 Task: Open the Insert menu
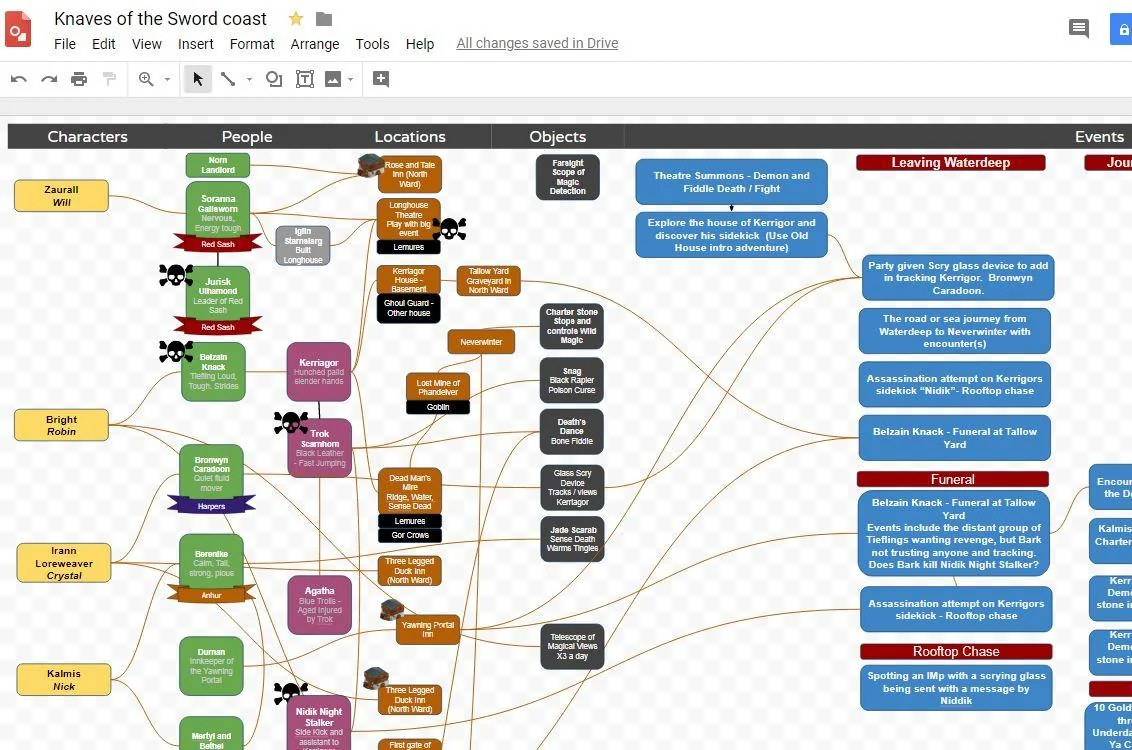196,44
